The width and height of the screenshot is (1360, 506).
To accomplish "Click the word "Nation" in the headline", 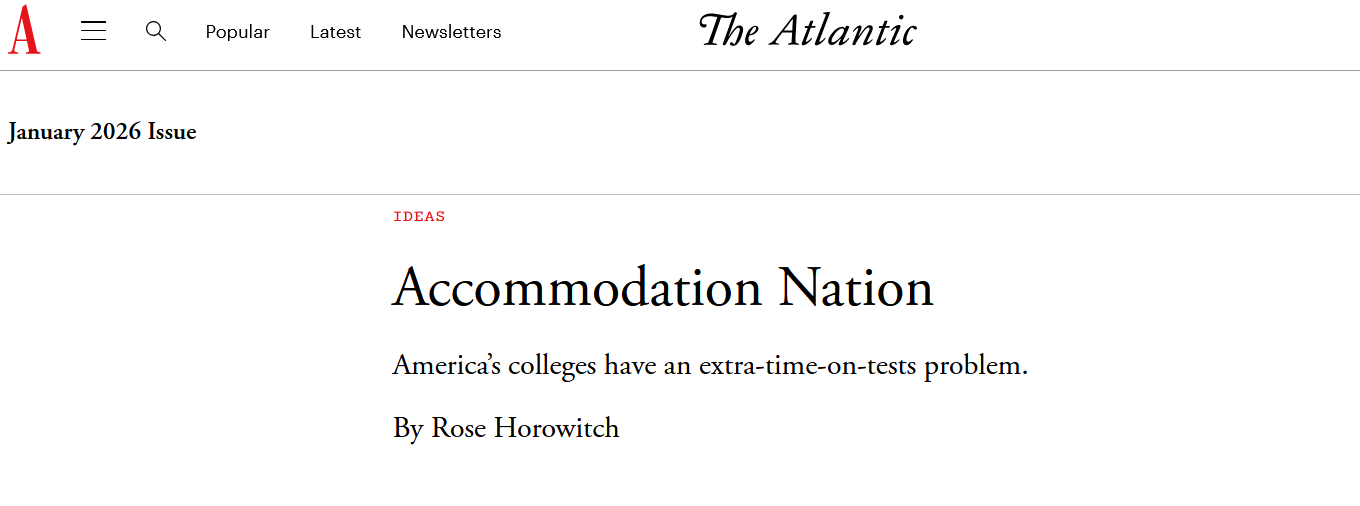I will coord(855,288).
